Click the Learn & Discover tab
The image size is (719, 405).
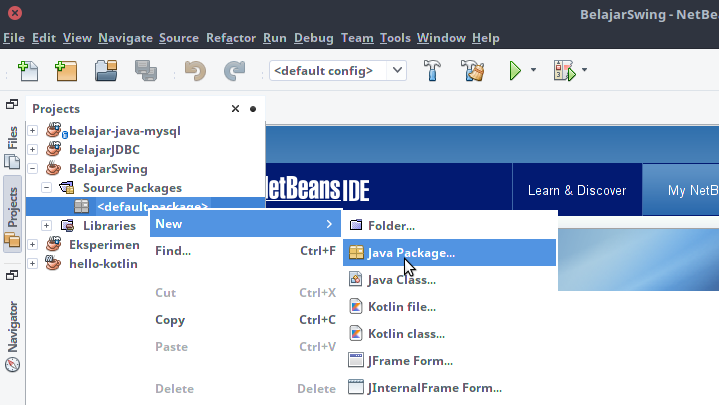pyautogui.click(x=576, y=191)
